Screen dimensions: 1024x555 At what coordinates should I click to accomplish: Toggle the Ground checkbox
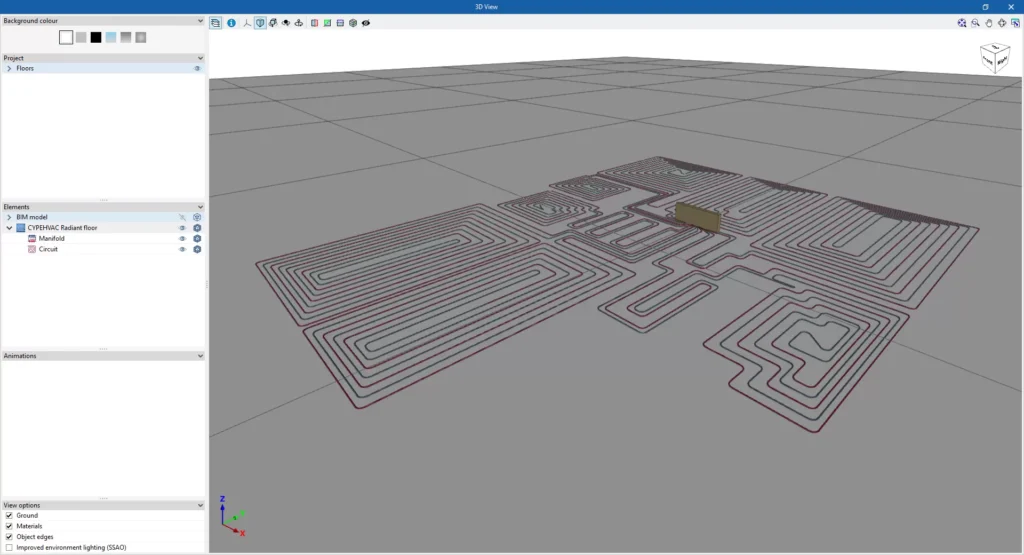[x=9, y=515]
